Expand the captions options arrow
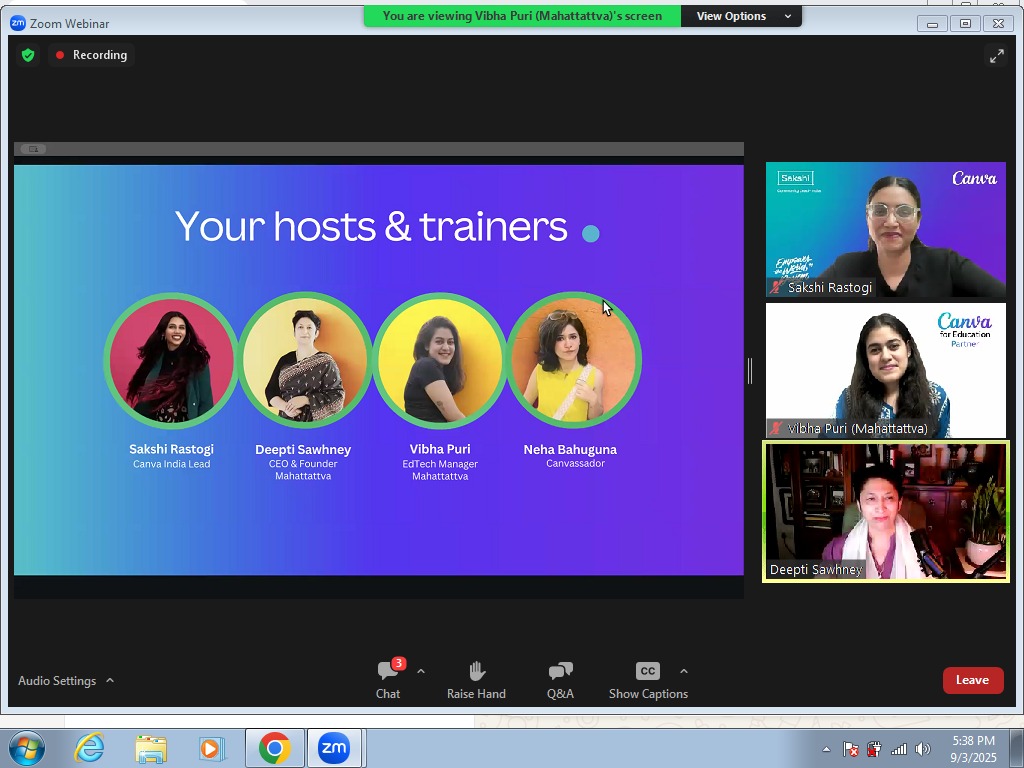Viewport: 1024px width, 768px height. pos(684,671)
